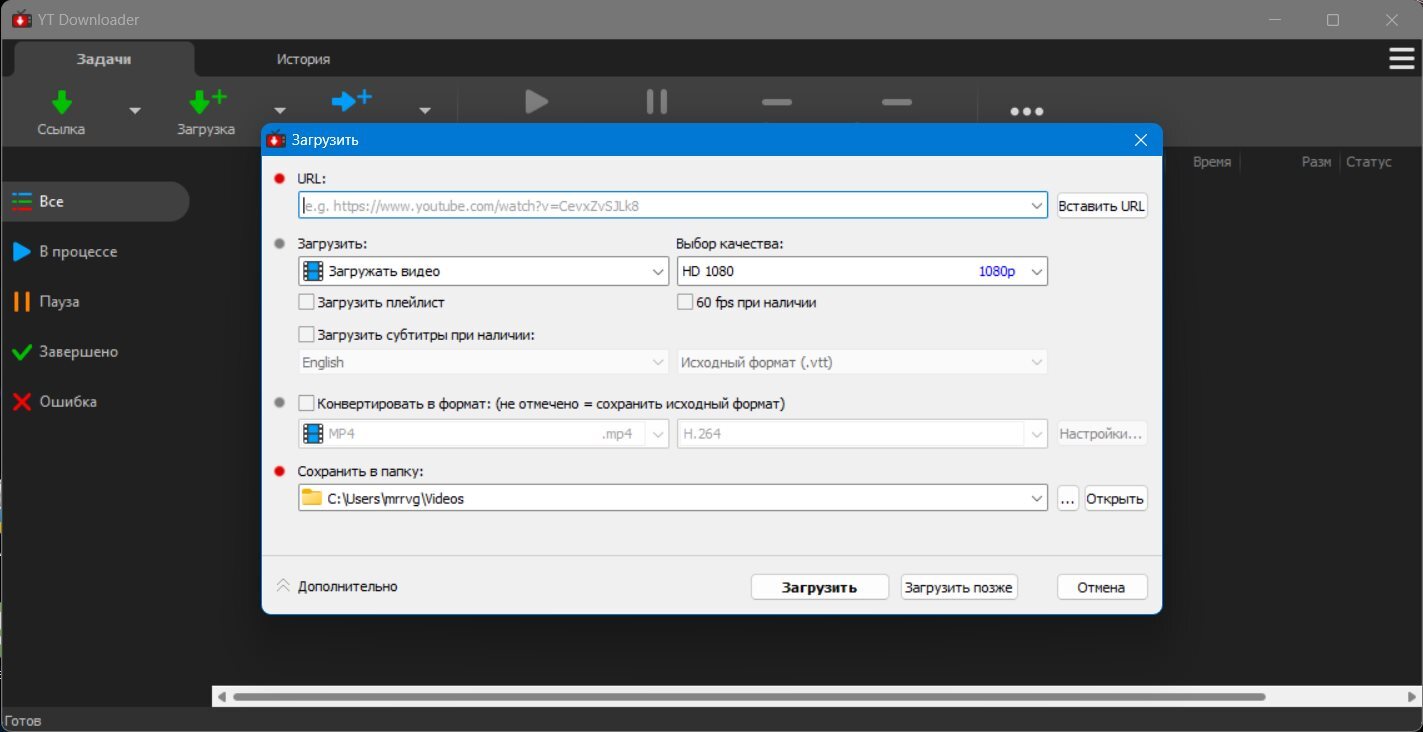Click the Загрузить позже button
This screenshot has width=1423, height=732.
(x=959, y=587)
